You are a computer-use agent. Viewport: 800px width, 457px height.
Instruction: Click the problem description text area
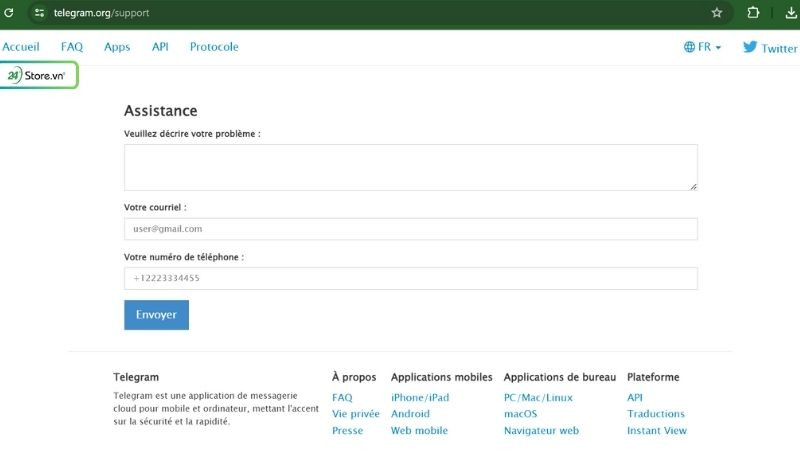[410, 167]
